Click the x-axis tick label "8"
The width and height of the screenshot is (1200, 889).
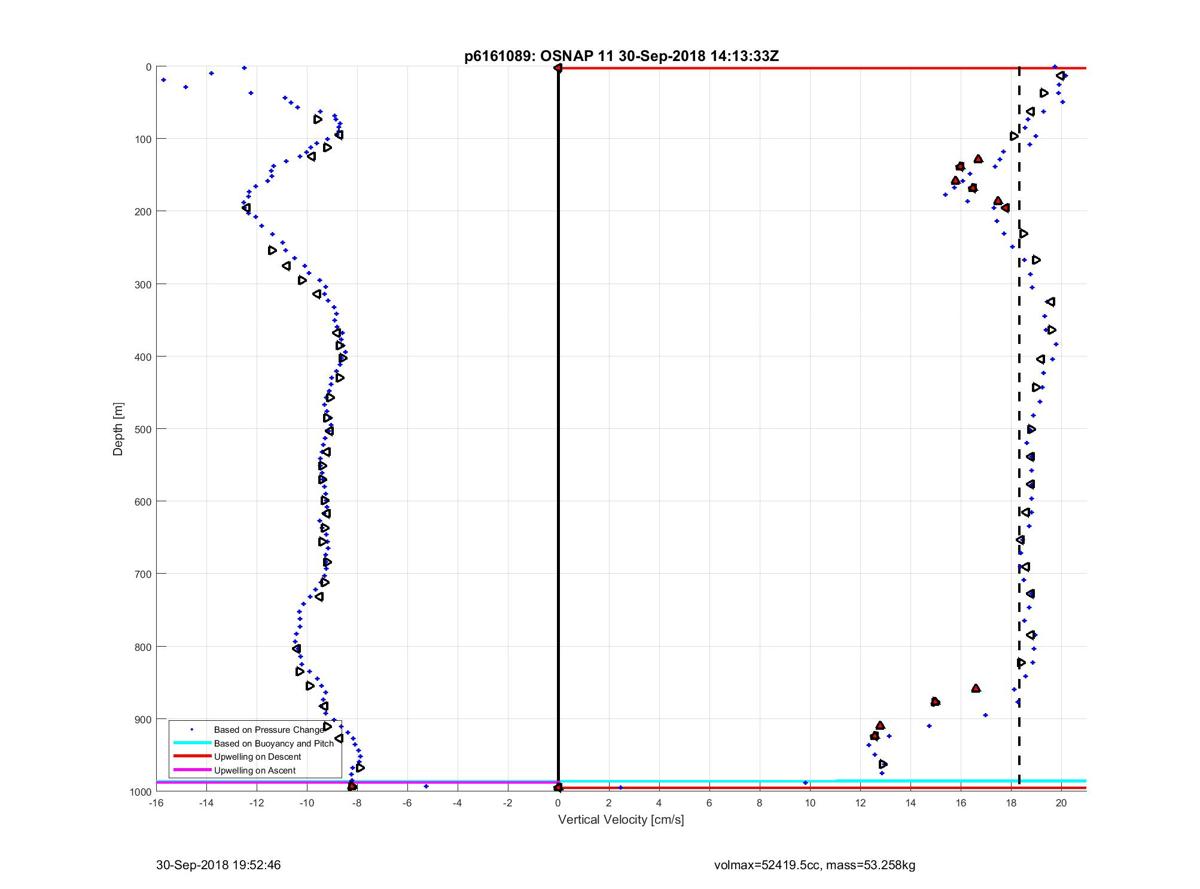[x=760, y=803]
